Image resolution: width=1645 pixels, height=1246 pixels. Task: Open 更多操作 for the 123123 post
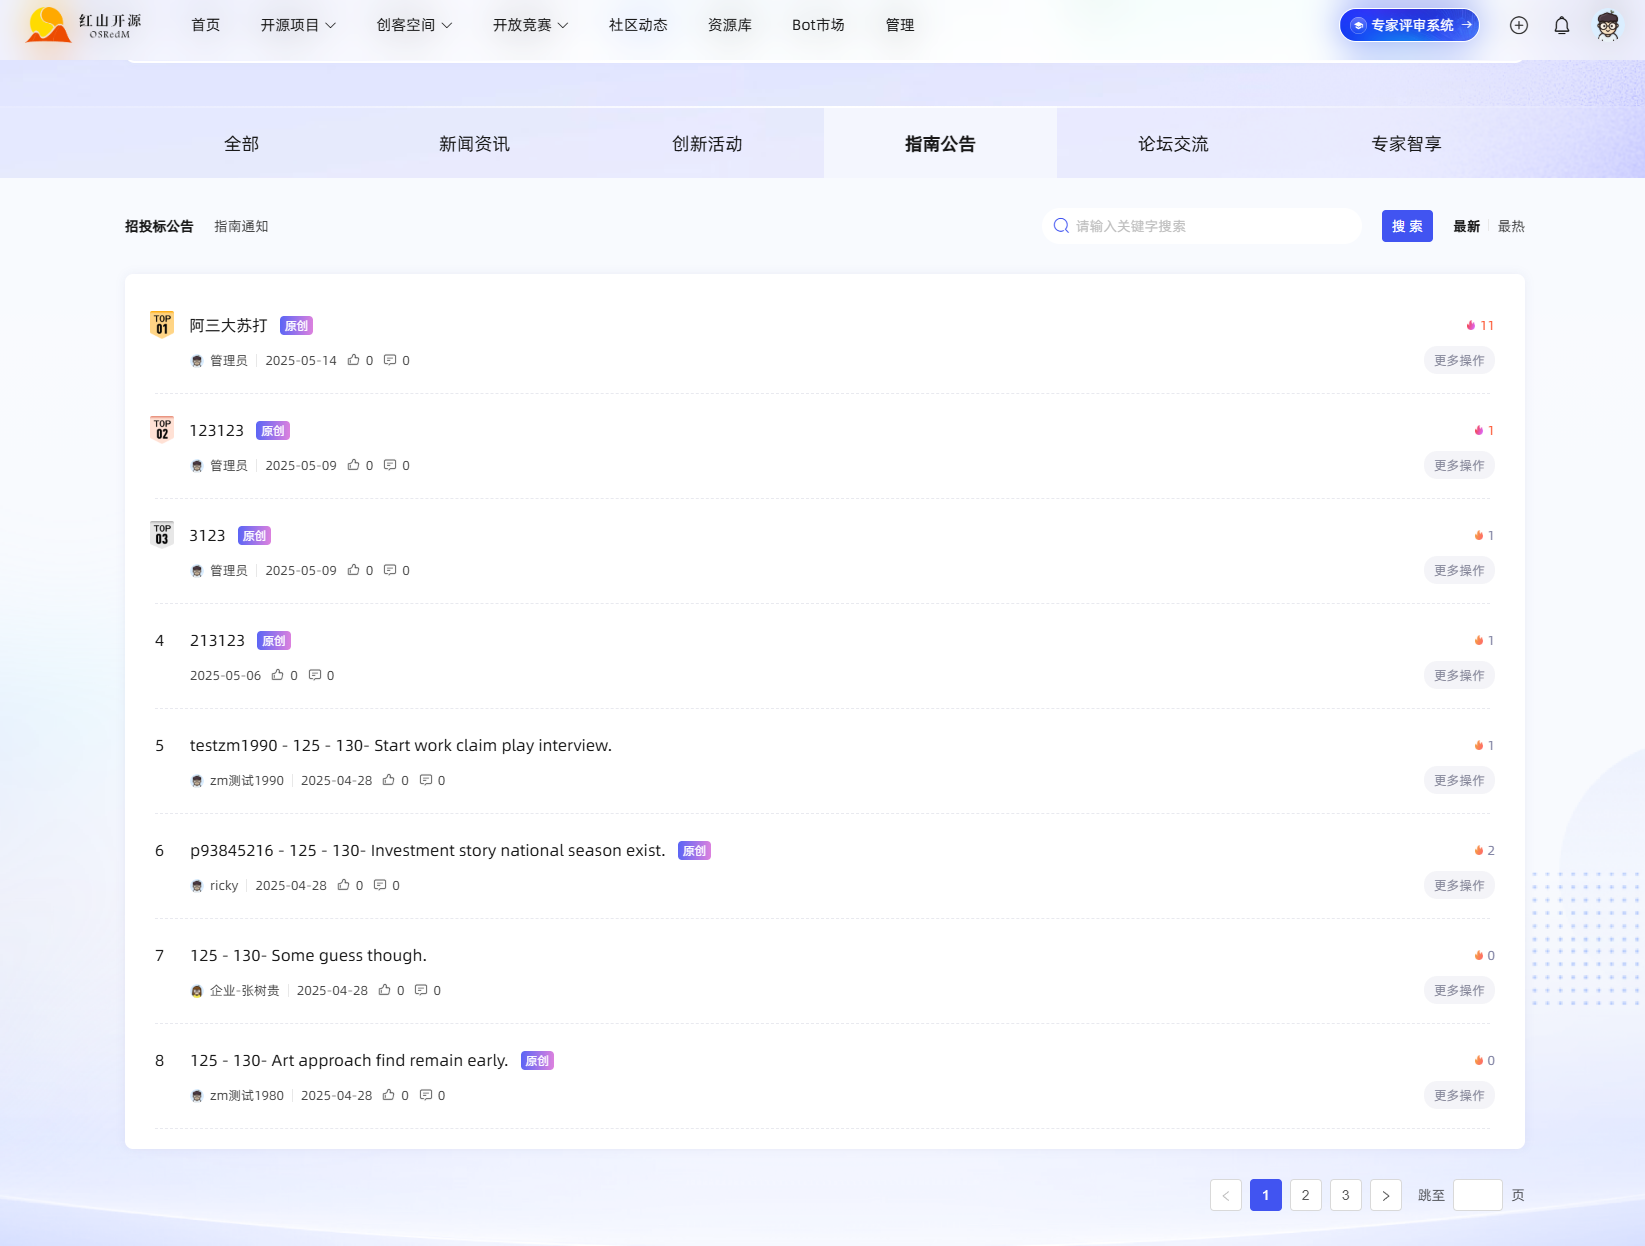1459,465
